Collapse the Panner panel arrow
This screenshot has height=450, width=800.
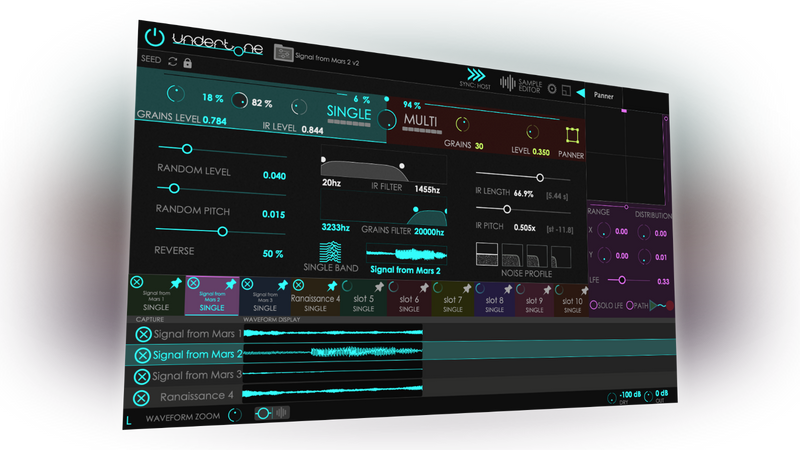(x=580, y=93)
